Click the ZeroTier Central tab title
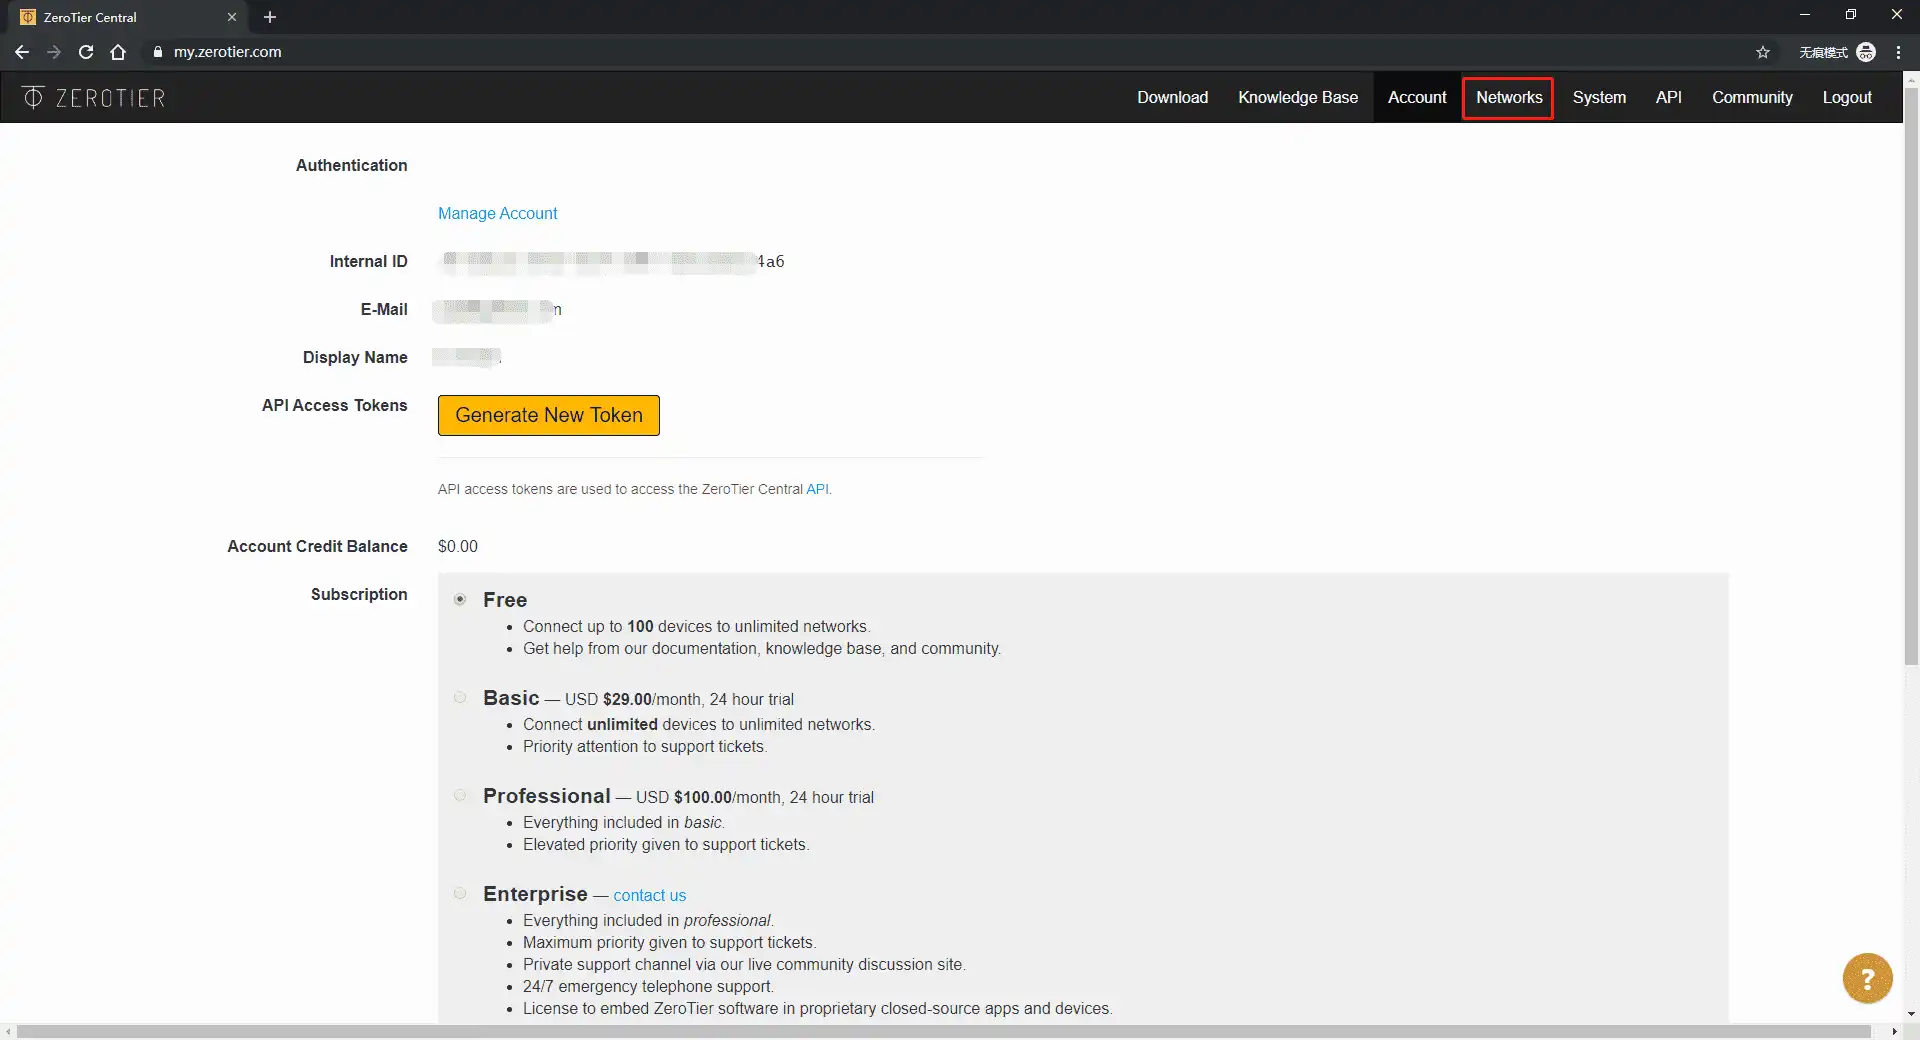Screen dimensions: 1920x1040 pyautogui.click(x=90, y=17)
